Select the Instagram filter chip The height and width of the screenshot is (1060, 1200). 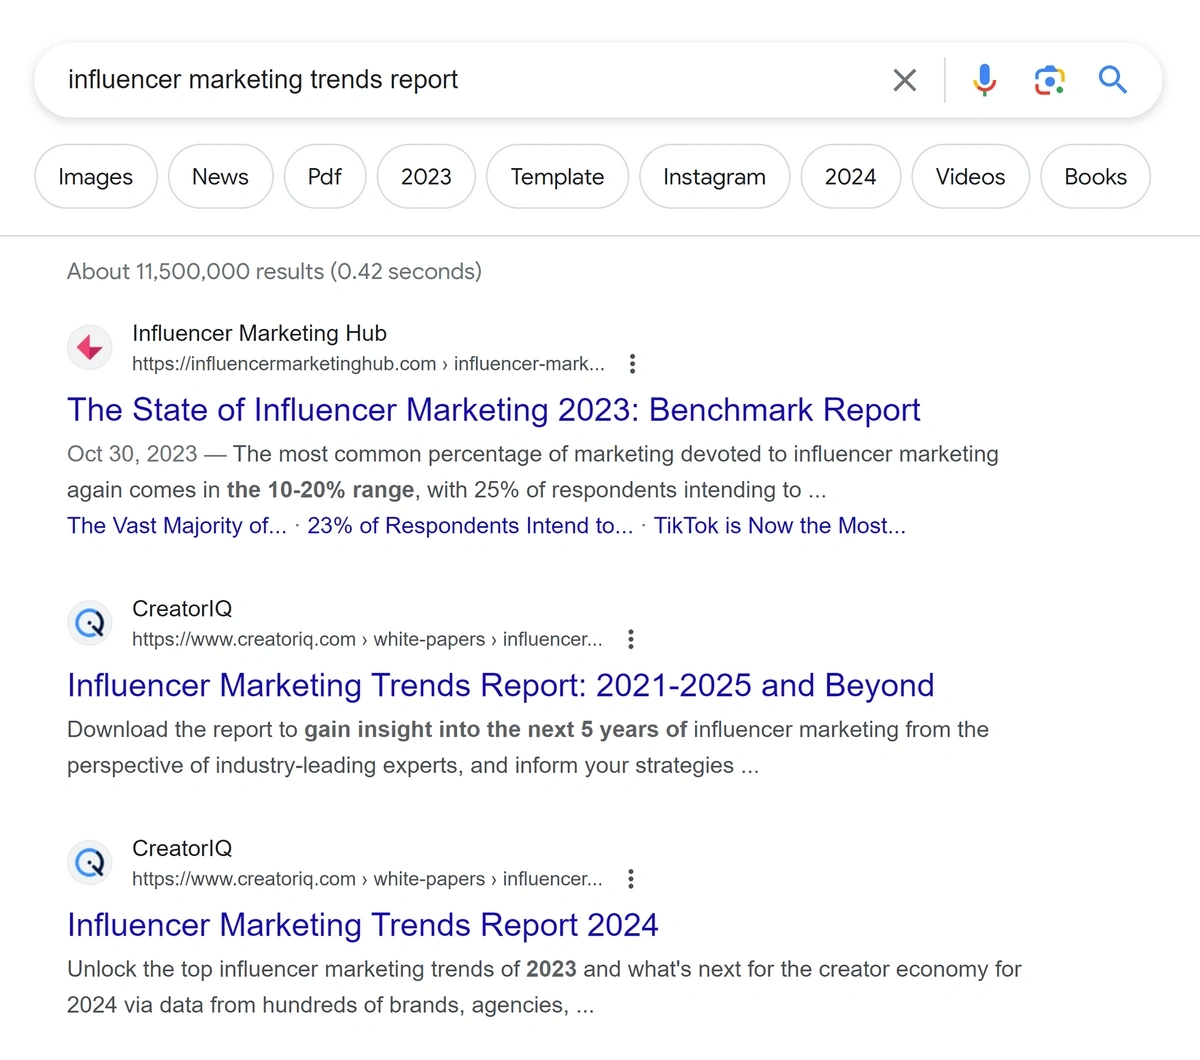tap(714, 177)
